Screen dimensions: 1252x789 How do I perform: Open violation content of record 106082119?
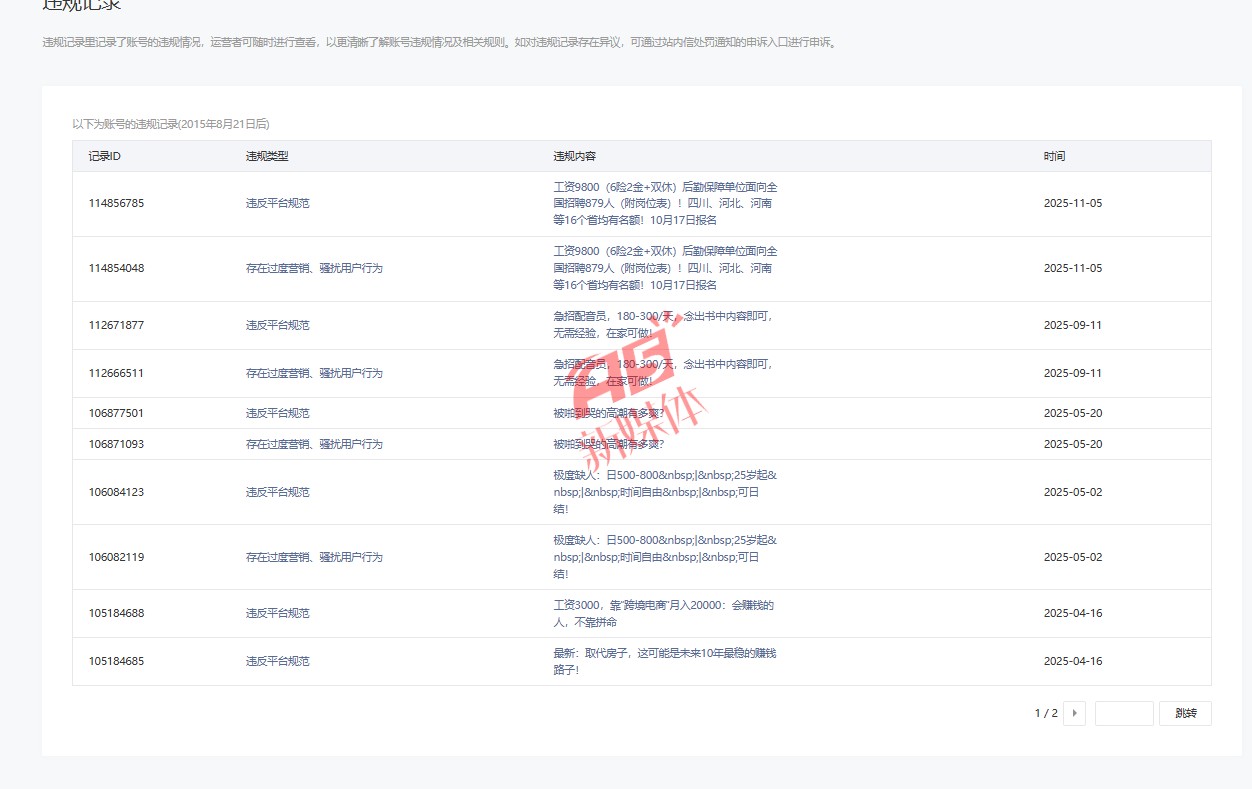664,557
